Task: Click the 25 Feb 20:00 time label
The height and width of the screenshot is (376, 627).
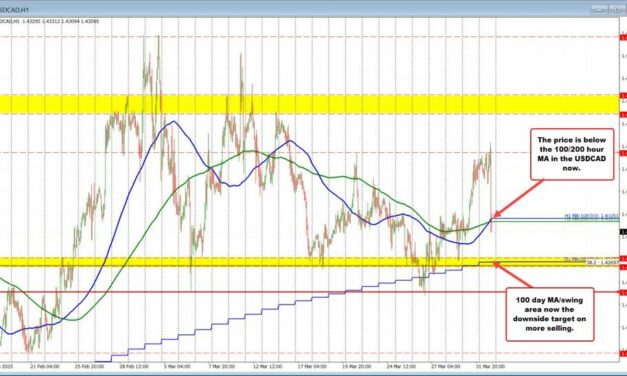Action: point(90,366)
